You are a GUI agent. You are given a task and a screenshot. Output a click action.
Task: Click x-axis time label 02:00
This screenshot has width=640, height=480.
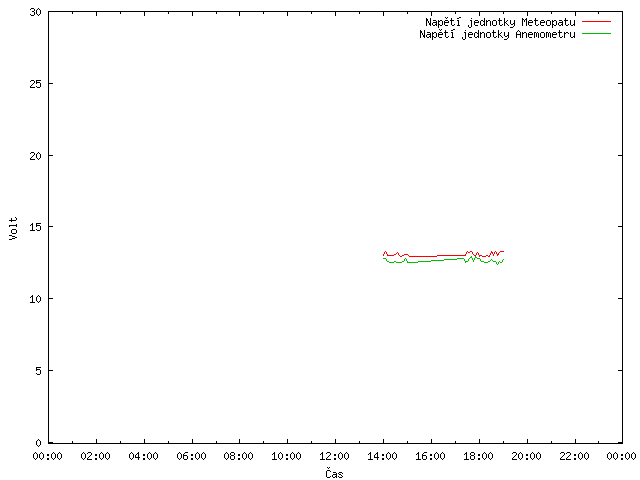[96, 456]
